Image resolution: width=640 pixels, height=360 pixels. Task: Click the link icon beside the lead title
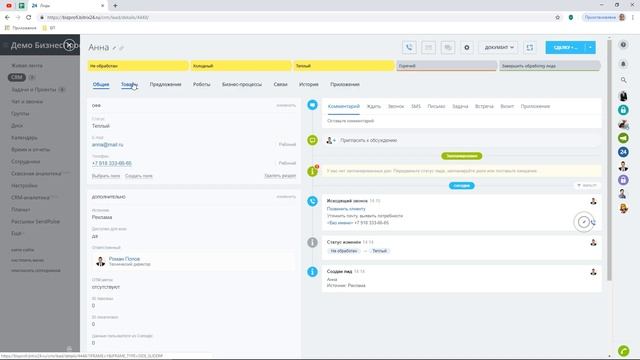[x=121, y=48]
